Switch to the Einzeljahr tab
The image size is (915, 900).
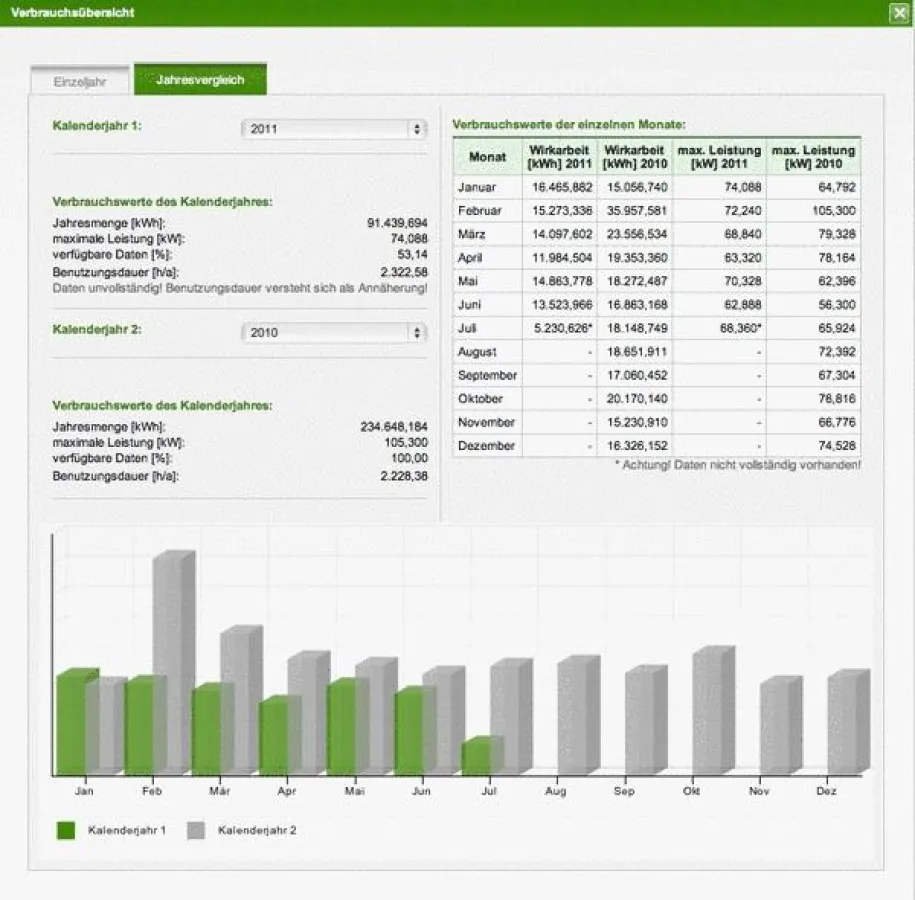point(79,82)
